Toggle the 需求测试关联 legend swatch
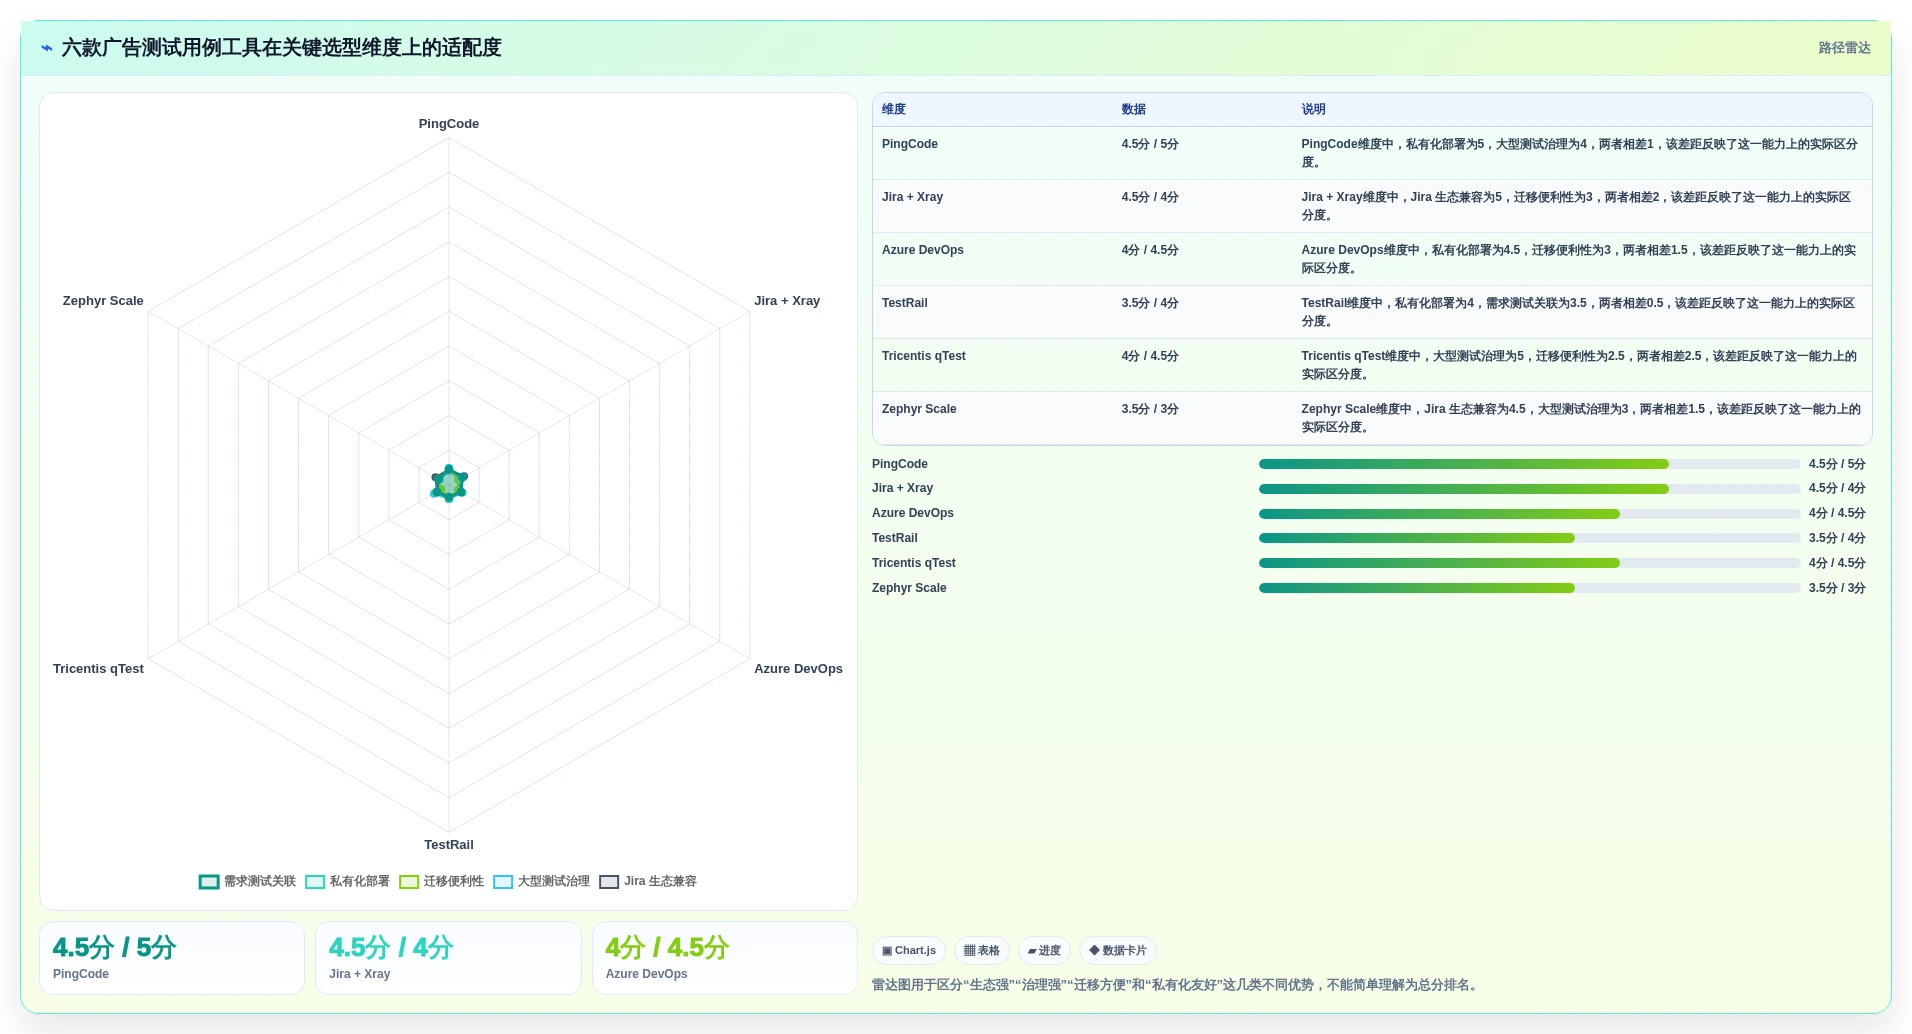This screenshot has height=1034, width=1912. tap(209, 882)
